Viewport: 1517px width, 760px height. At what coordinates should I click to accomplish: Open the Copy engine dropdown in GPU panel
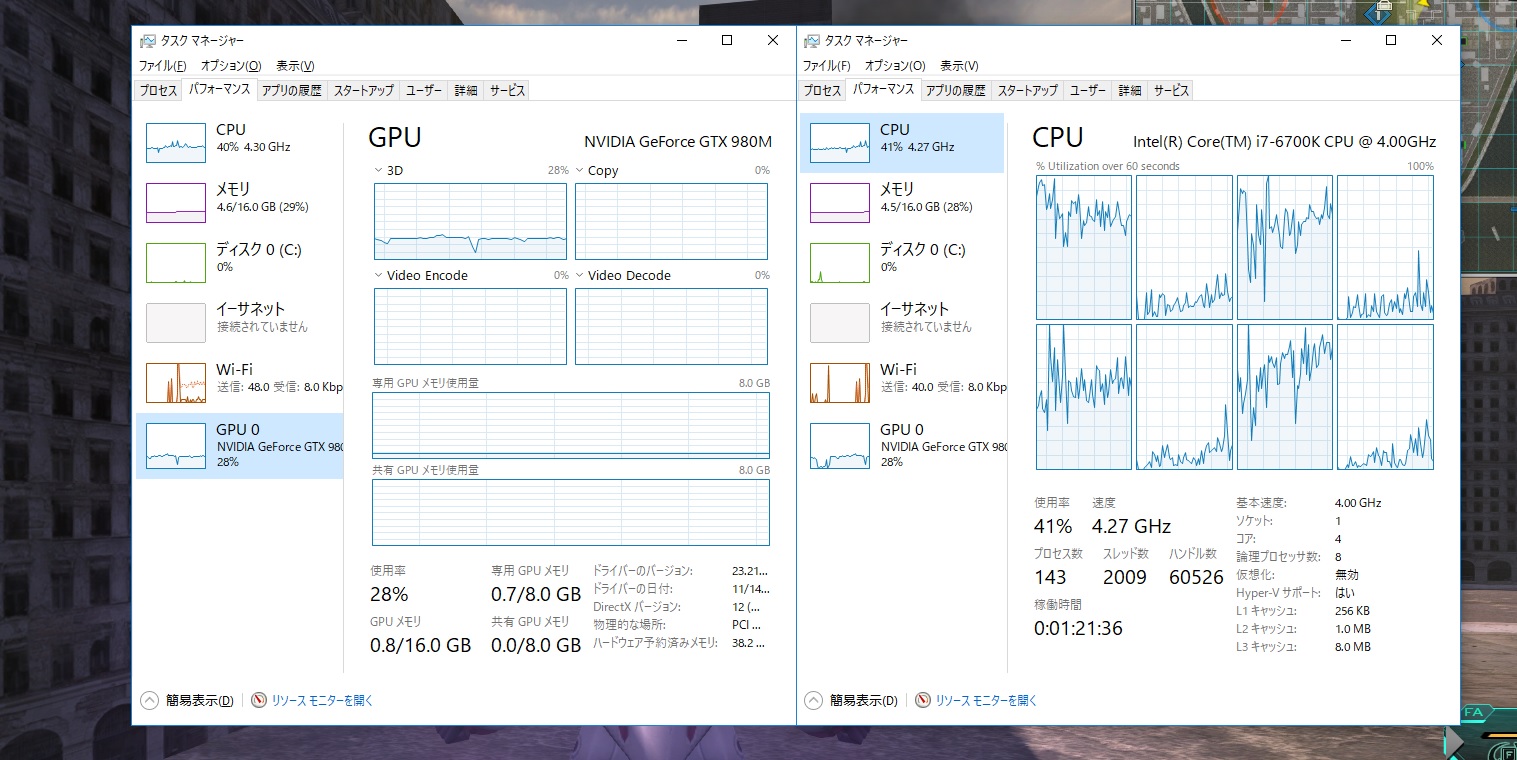coord(580,171)
